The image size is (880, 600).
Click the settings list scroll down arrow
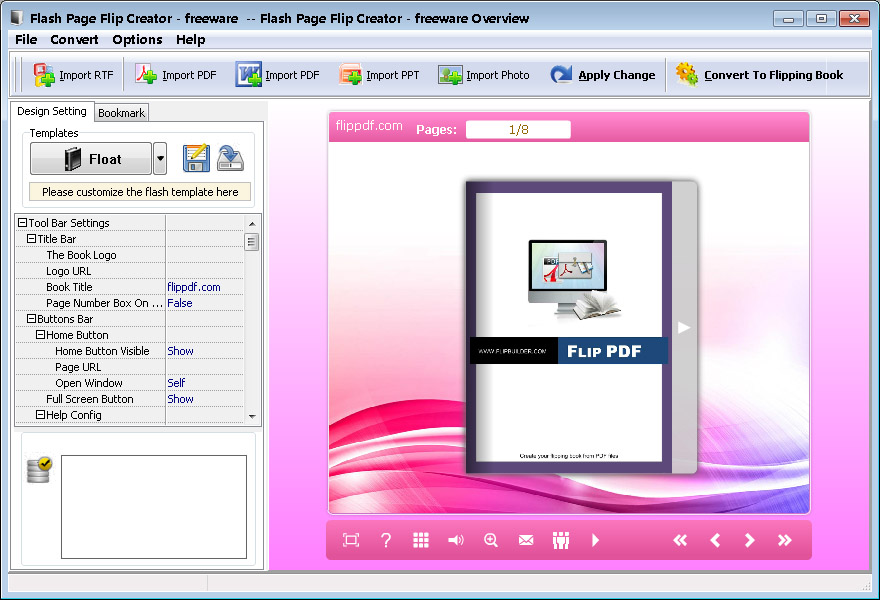[252, 416]
